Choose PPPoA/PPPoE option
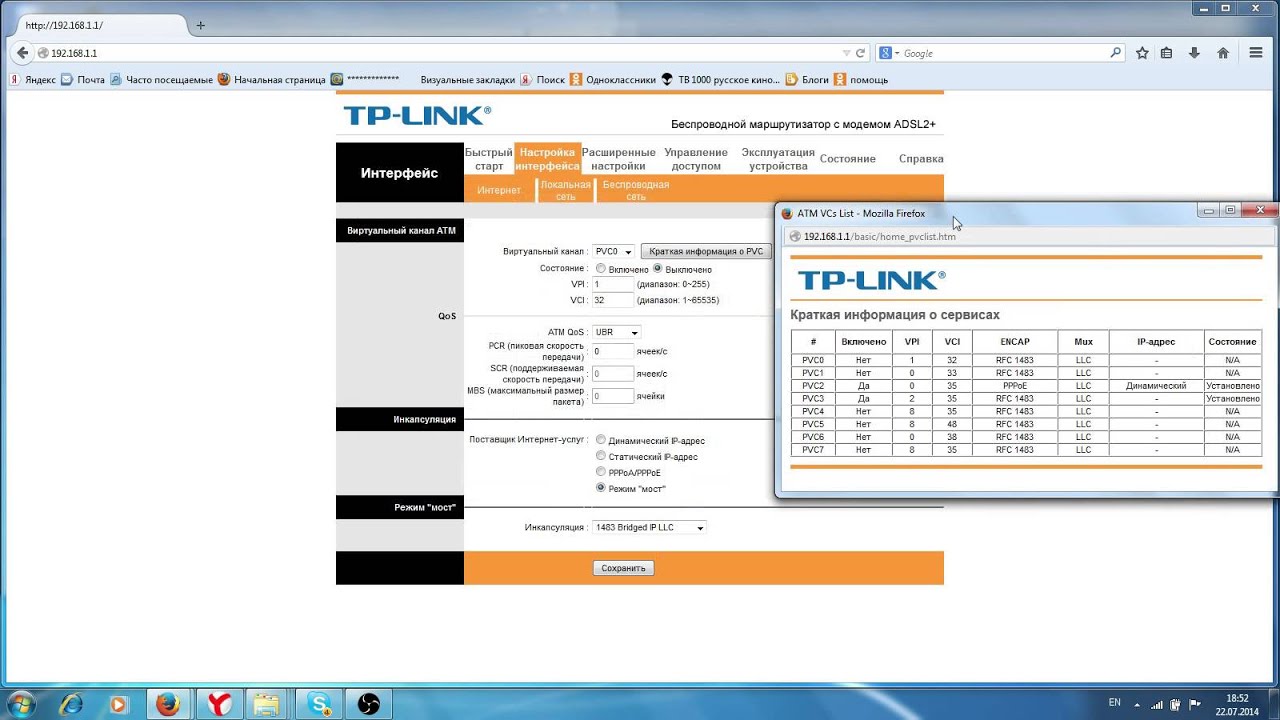1280x720 pixels. tap(600, 472)
